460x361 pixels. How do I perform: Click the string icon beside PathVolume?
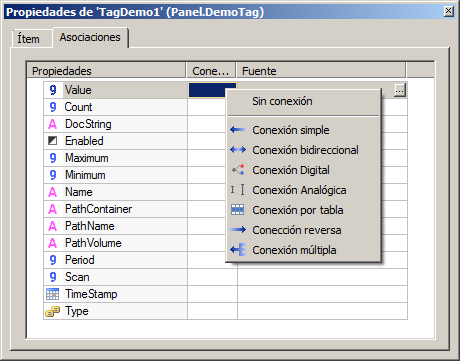point(53,243)
